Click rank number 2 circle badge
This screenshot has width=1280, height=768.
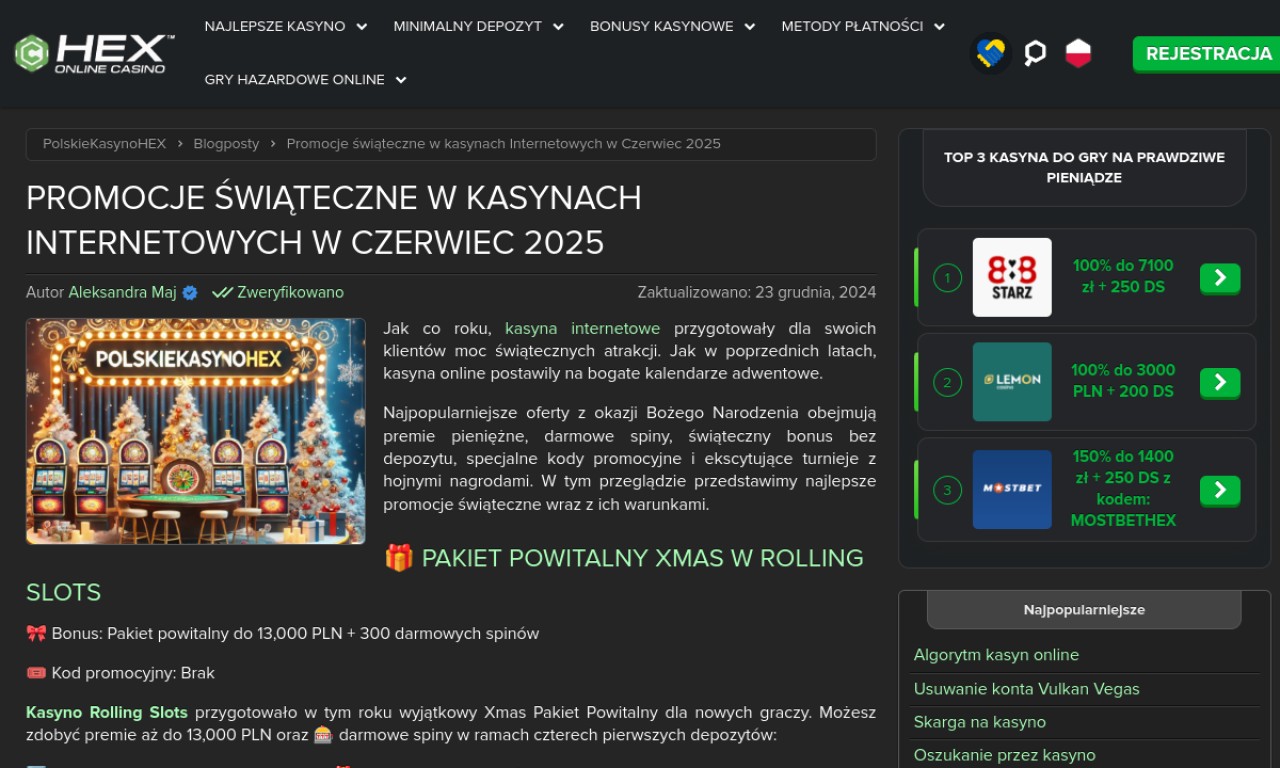point(947,382)
